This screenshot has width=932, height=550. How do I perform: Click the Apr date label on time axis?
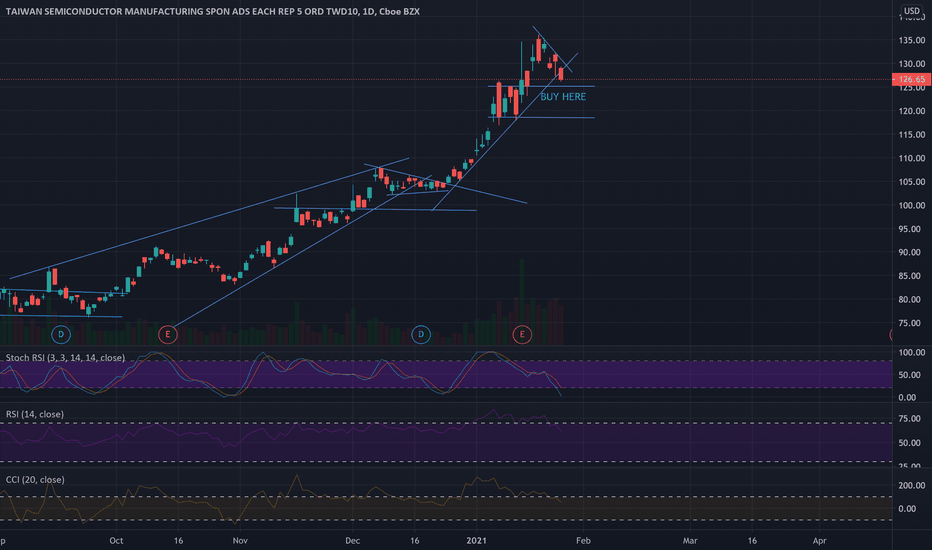tap(819, 540)
